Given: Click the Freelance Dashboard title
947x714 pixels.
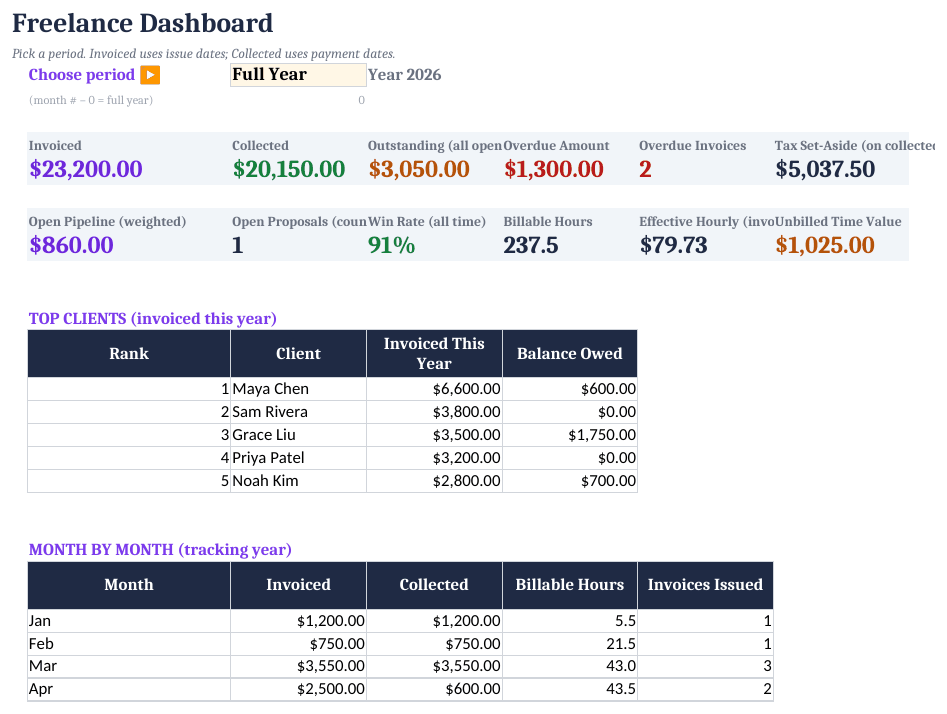Looking at the screenshot, I should [143, 23].
